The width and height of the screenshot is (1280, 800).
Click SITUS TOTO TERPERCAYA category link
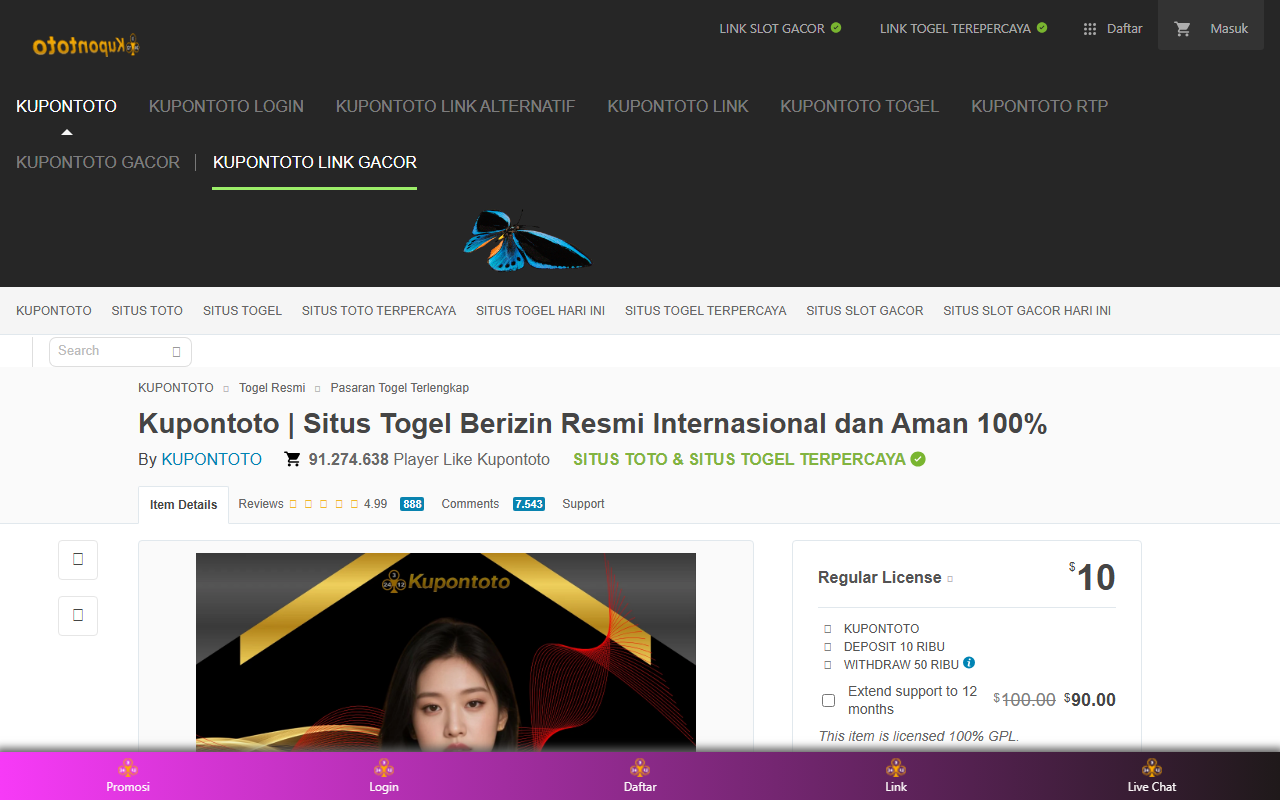tap(379, 311)
